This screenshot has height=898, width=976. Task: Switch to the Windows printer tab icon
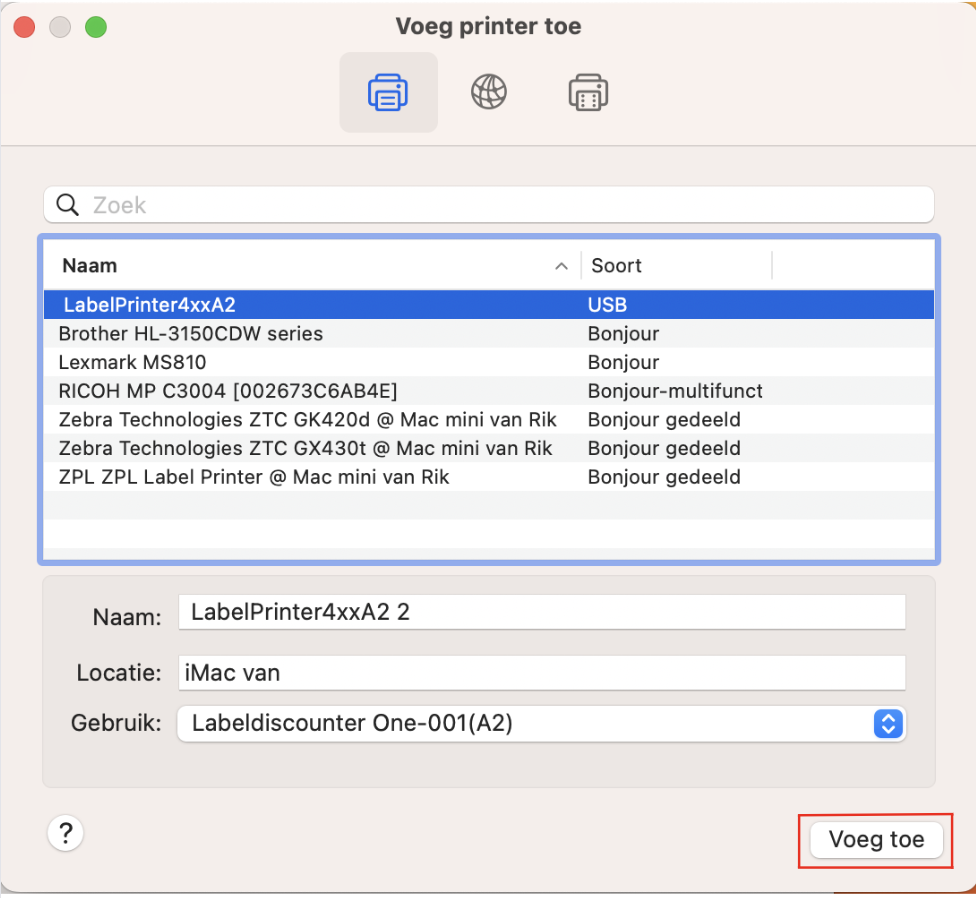(x=588, y=92)
